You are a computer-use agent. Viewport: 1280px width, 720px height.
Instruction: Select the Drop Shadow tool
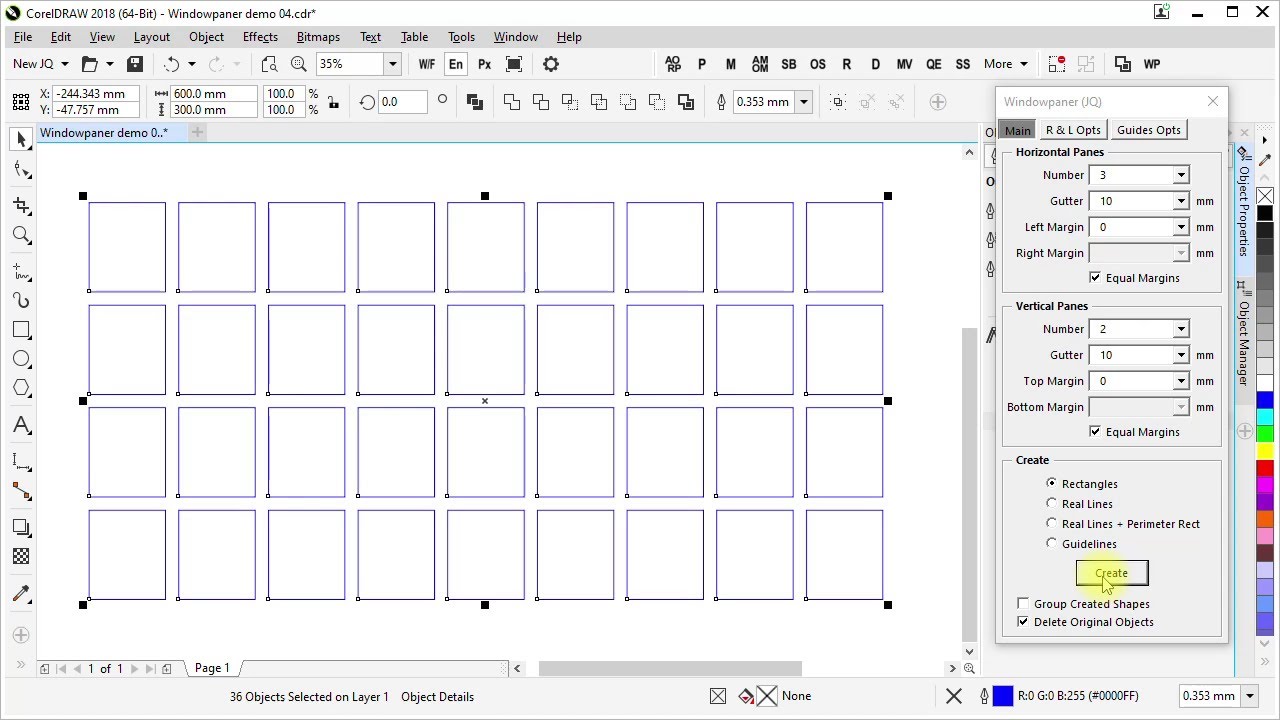(21, 527)
